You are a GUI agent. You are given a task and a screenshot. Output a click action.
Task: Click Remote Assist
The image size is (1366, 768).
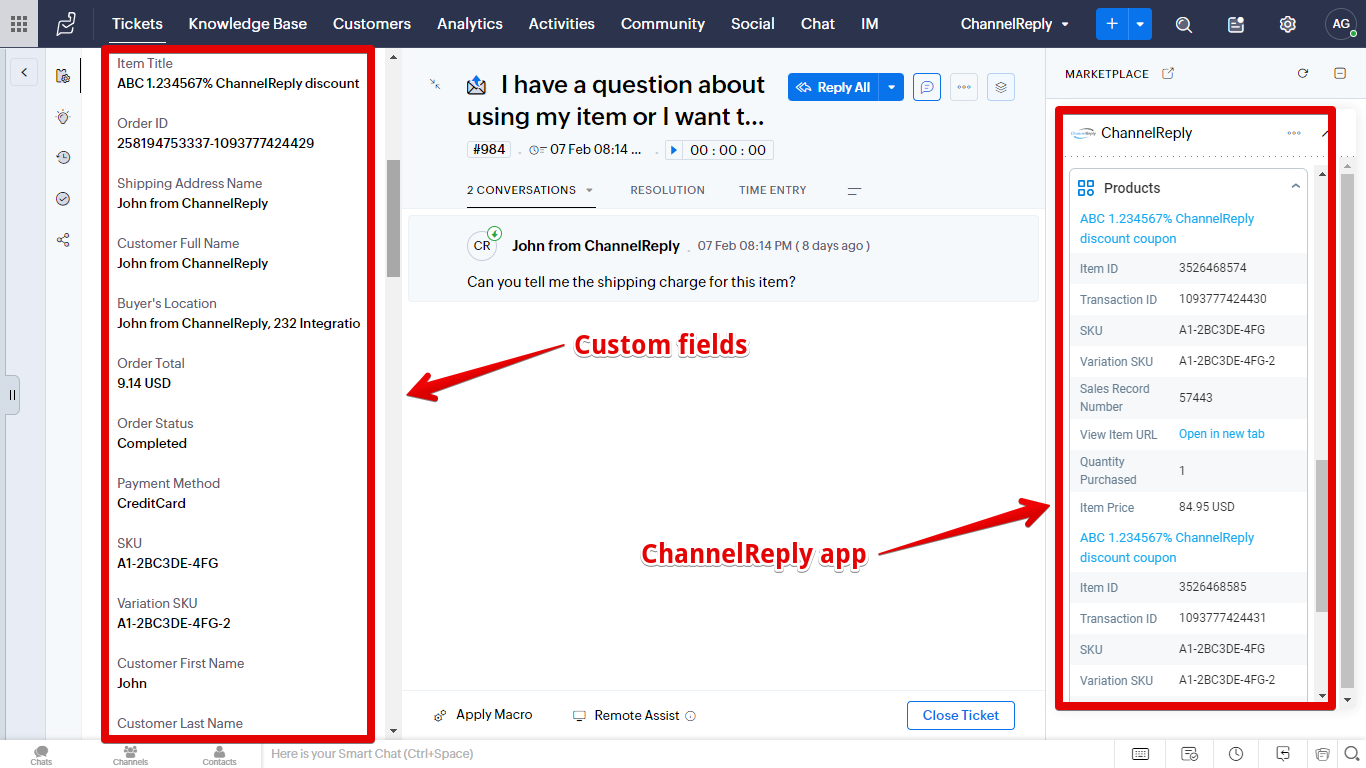tap(627, 715)
